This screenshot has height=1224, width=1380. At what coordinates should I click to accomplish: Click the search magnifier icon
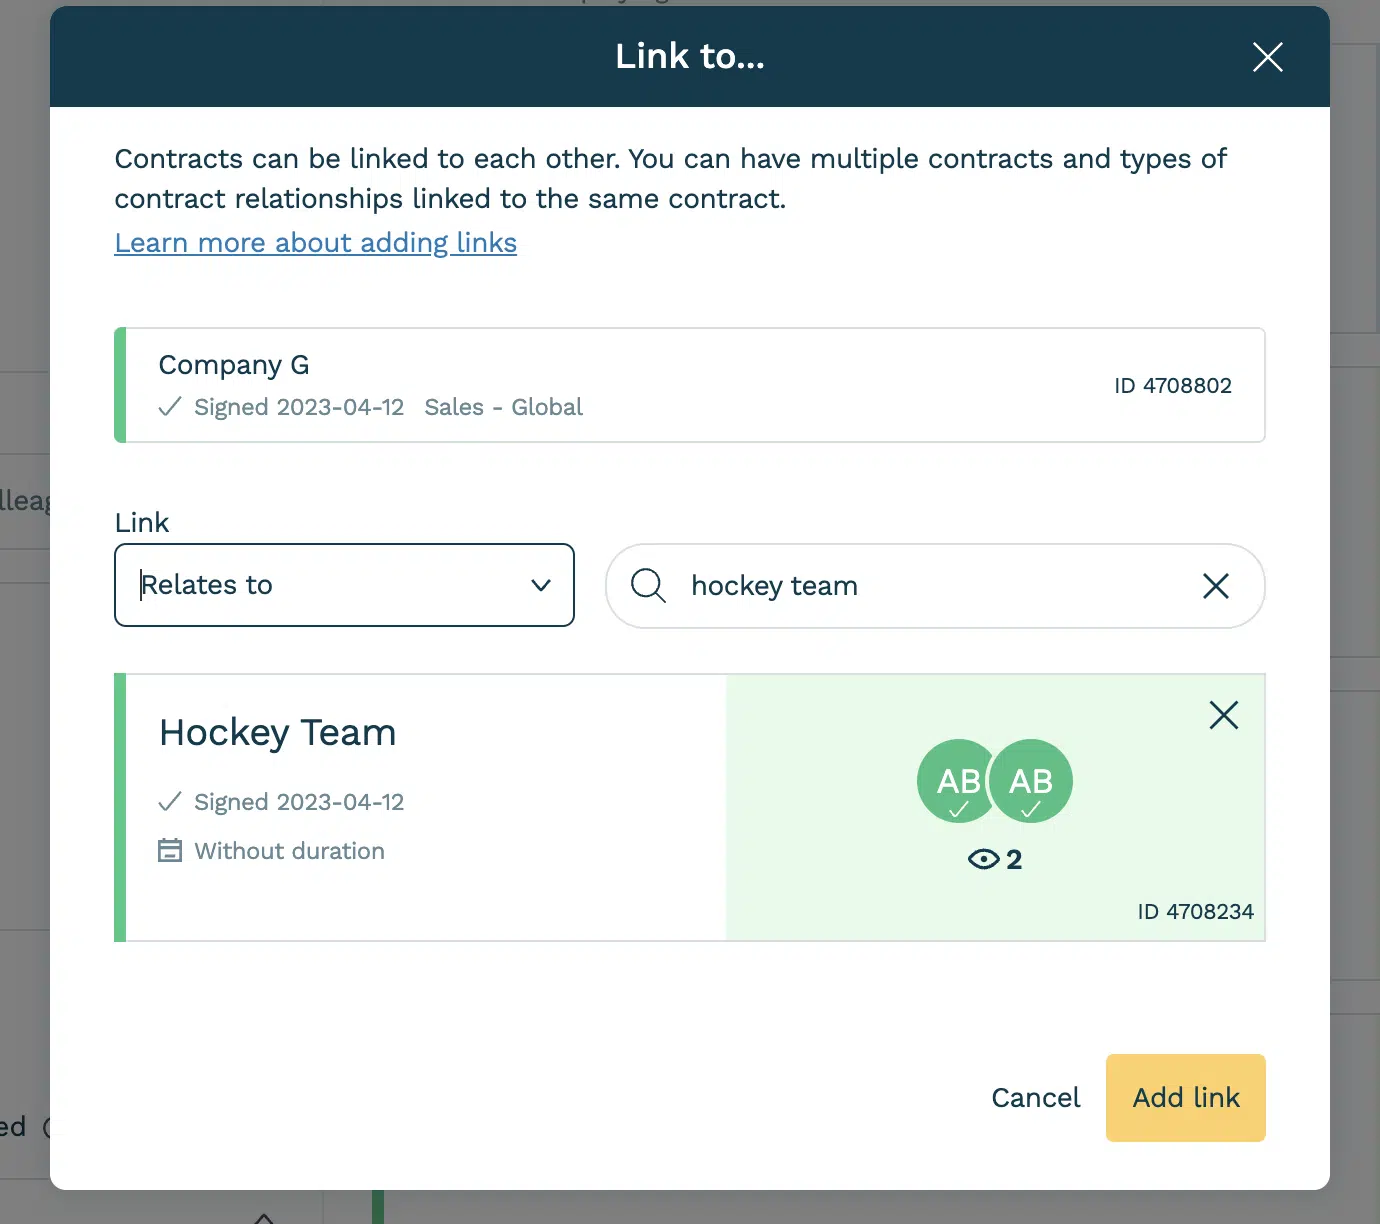point(648,585)
